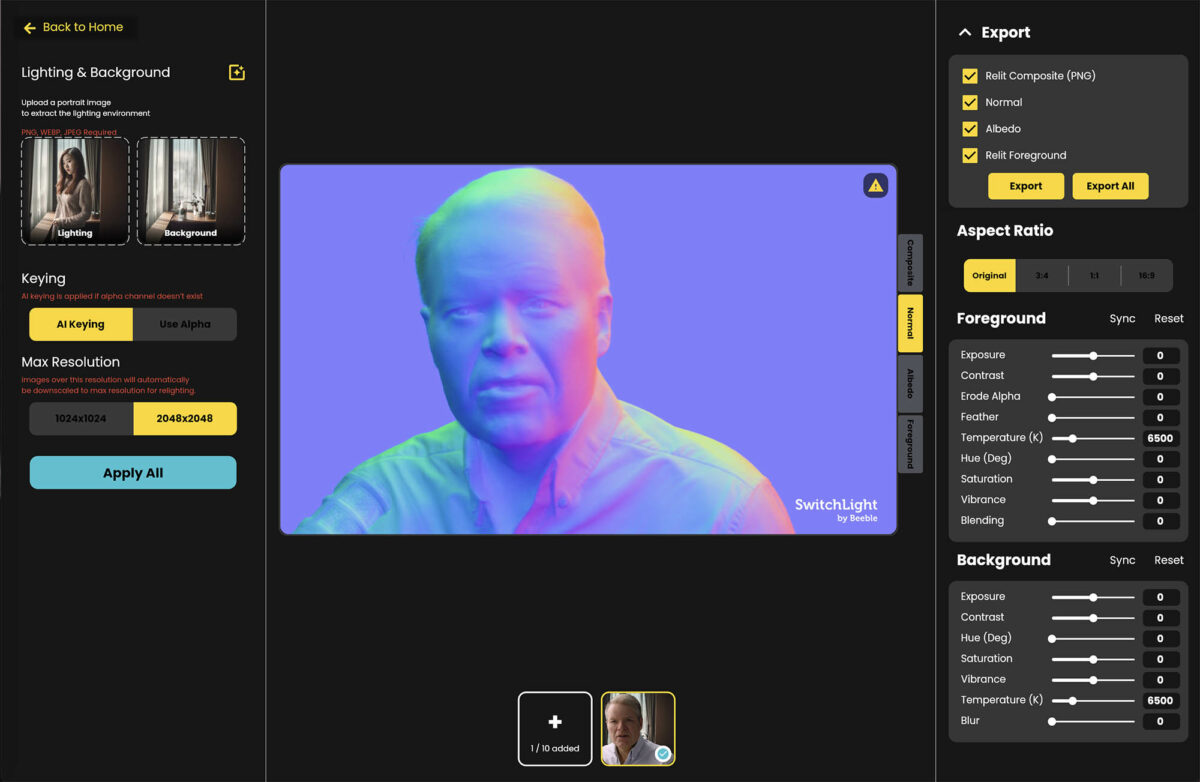Image resolution: width=1200 pixels, height=782 pixels.
Task: Click the add preset icon beside Lighting & Background
Action: pos(236,72)
